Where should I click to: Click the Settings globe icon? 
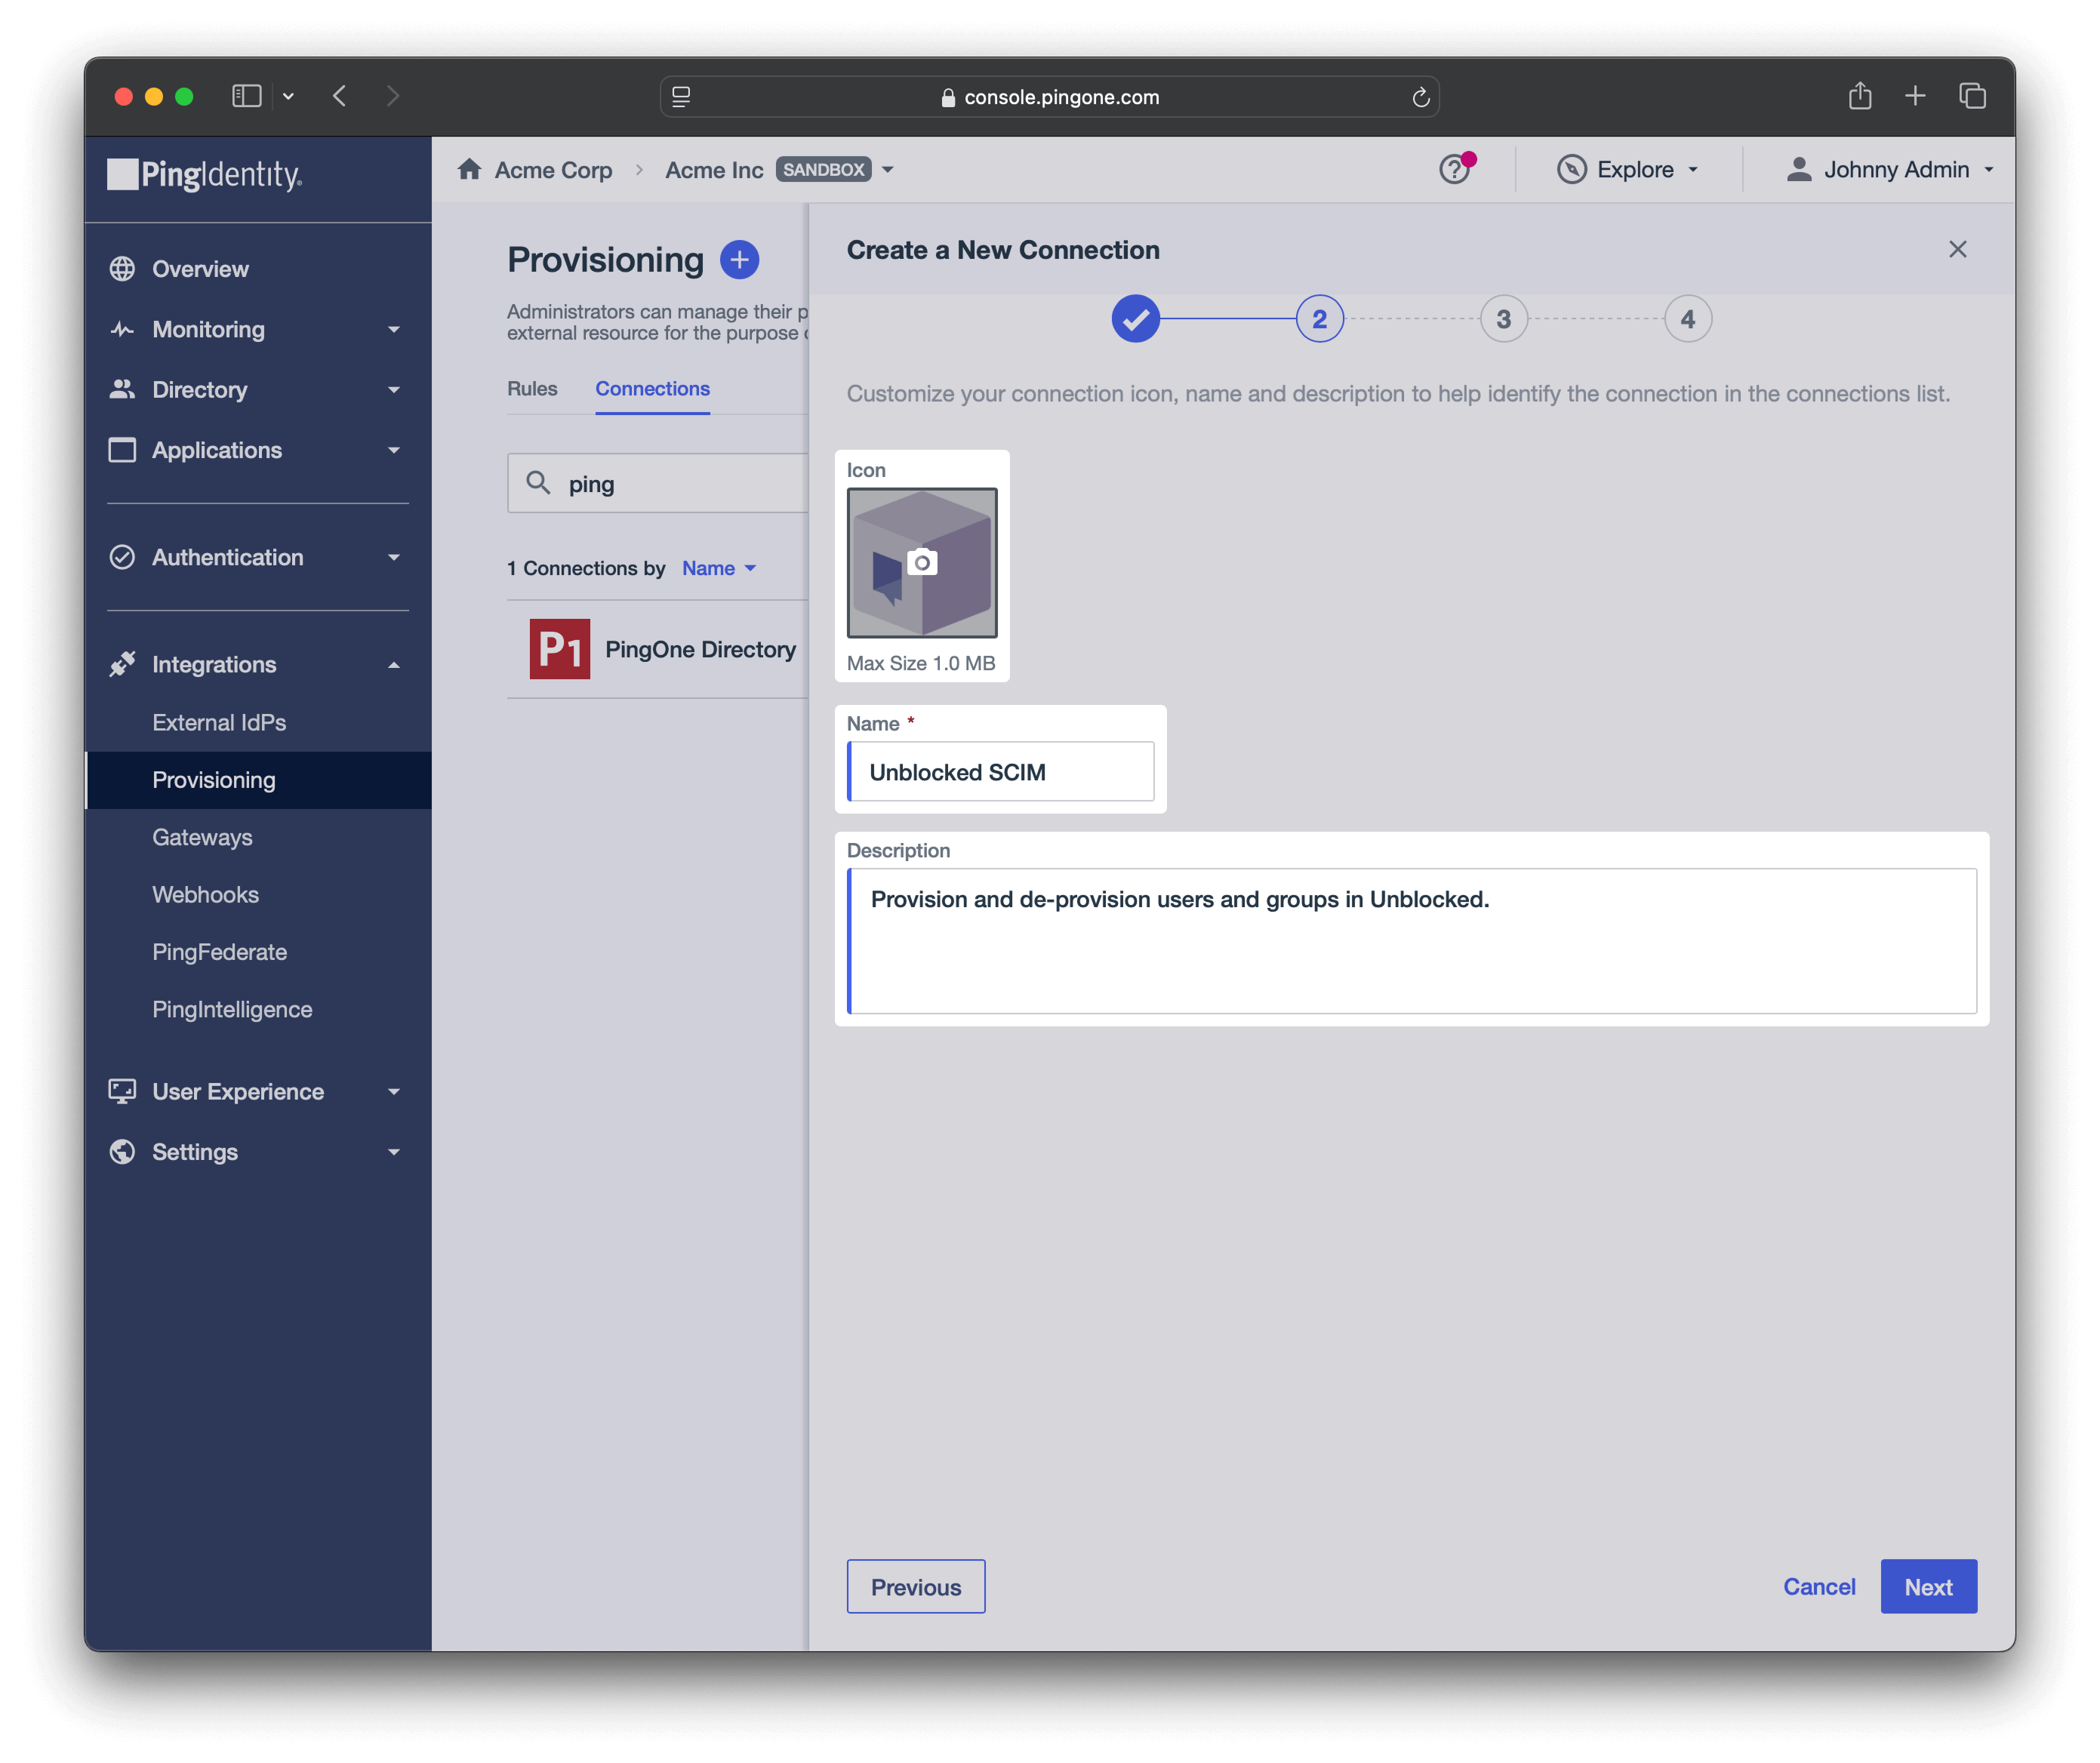[122, 1152]
